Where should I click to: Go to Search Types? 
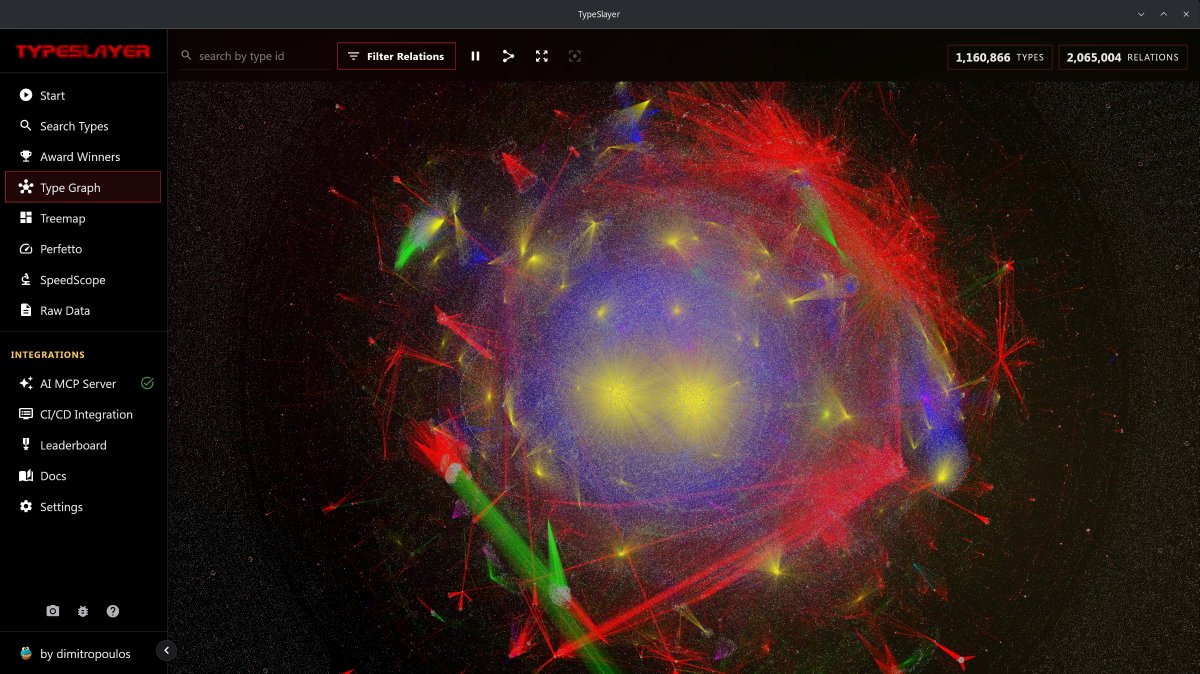[83, 126]
